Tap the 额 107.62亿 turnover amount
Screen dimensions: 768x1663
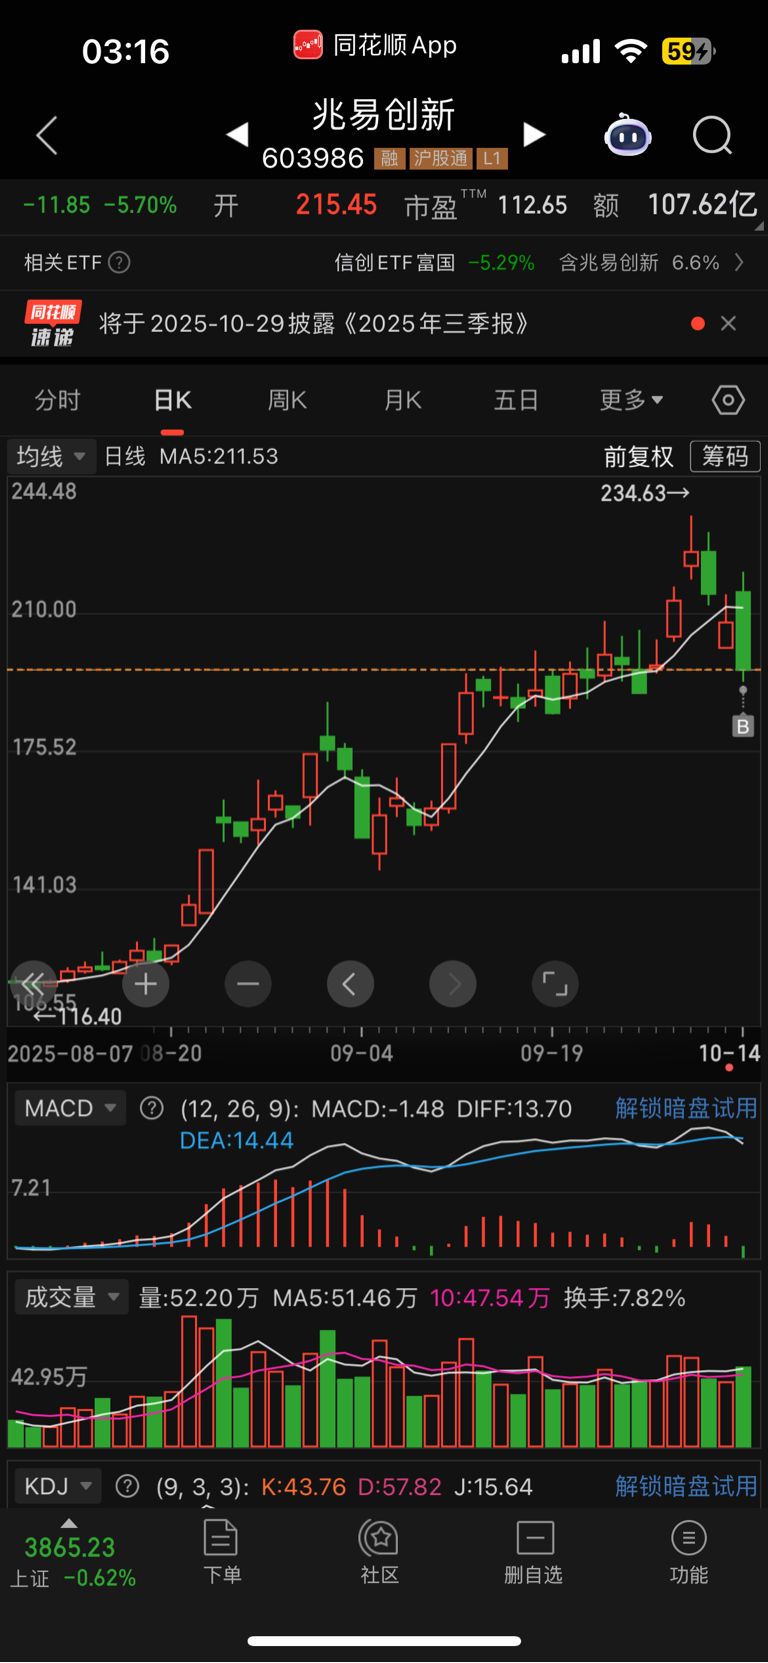tap(675, 205)
